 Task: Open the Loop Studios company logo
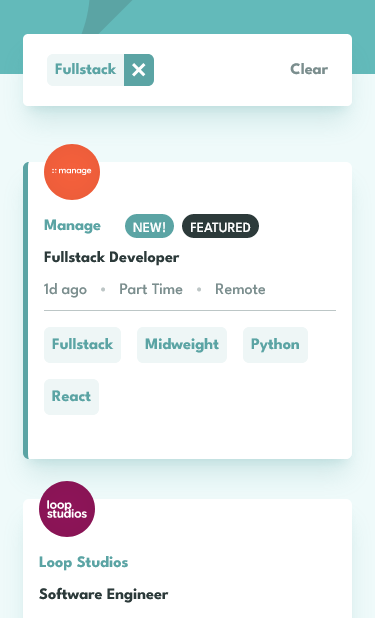click(67, 509)
